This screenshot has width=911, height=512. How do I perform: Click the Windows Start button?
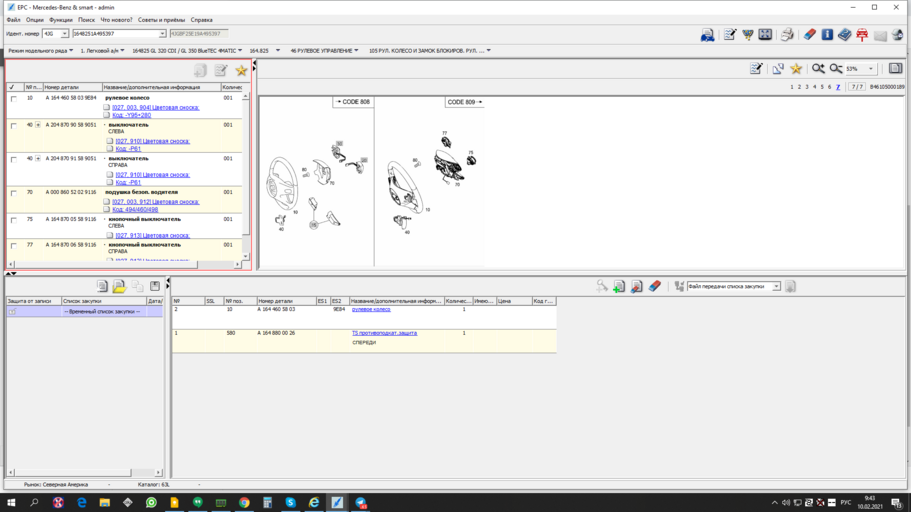(x=11, y=503)
